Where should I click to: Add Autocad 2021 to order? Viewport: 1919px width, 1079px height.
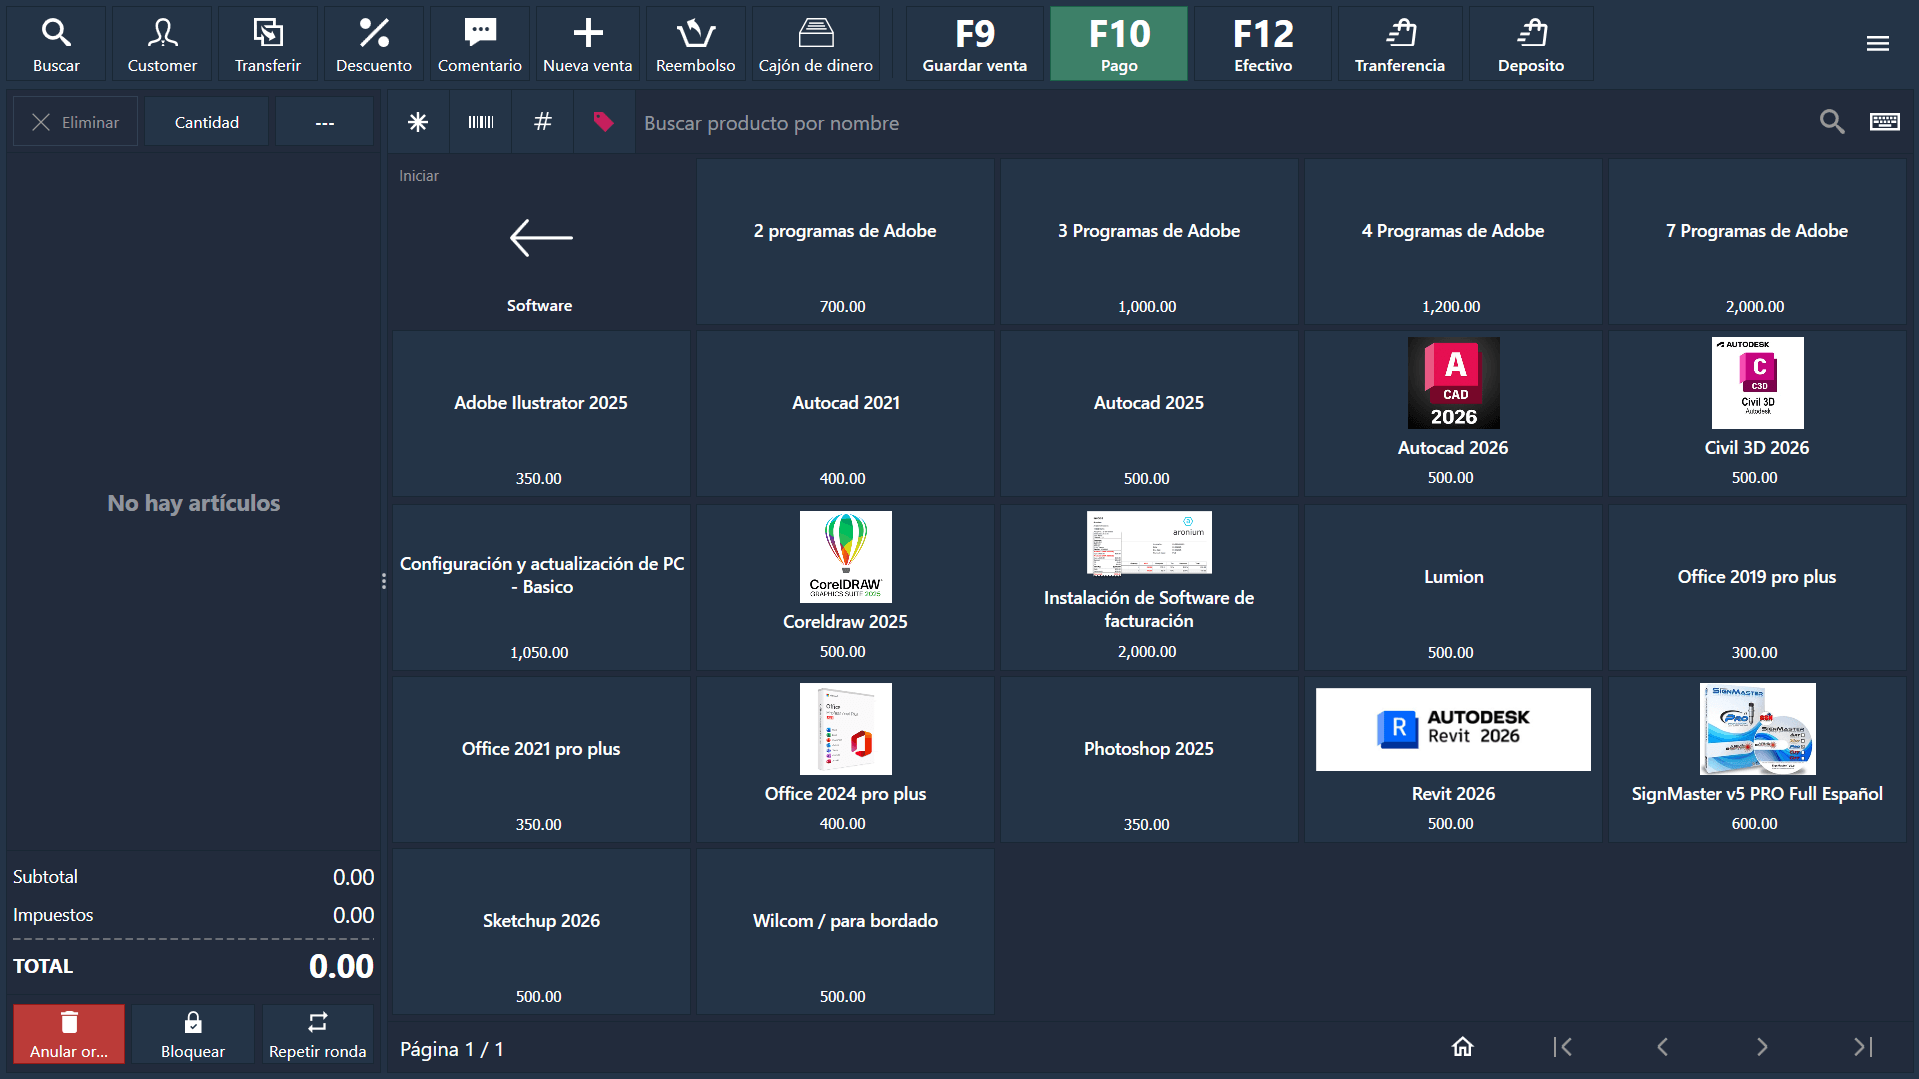[845, 414]
